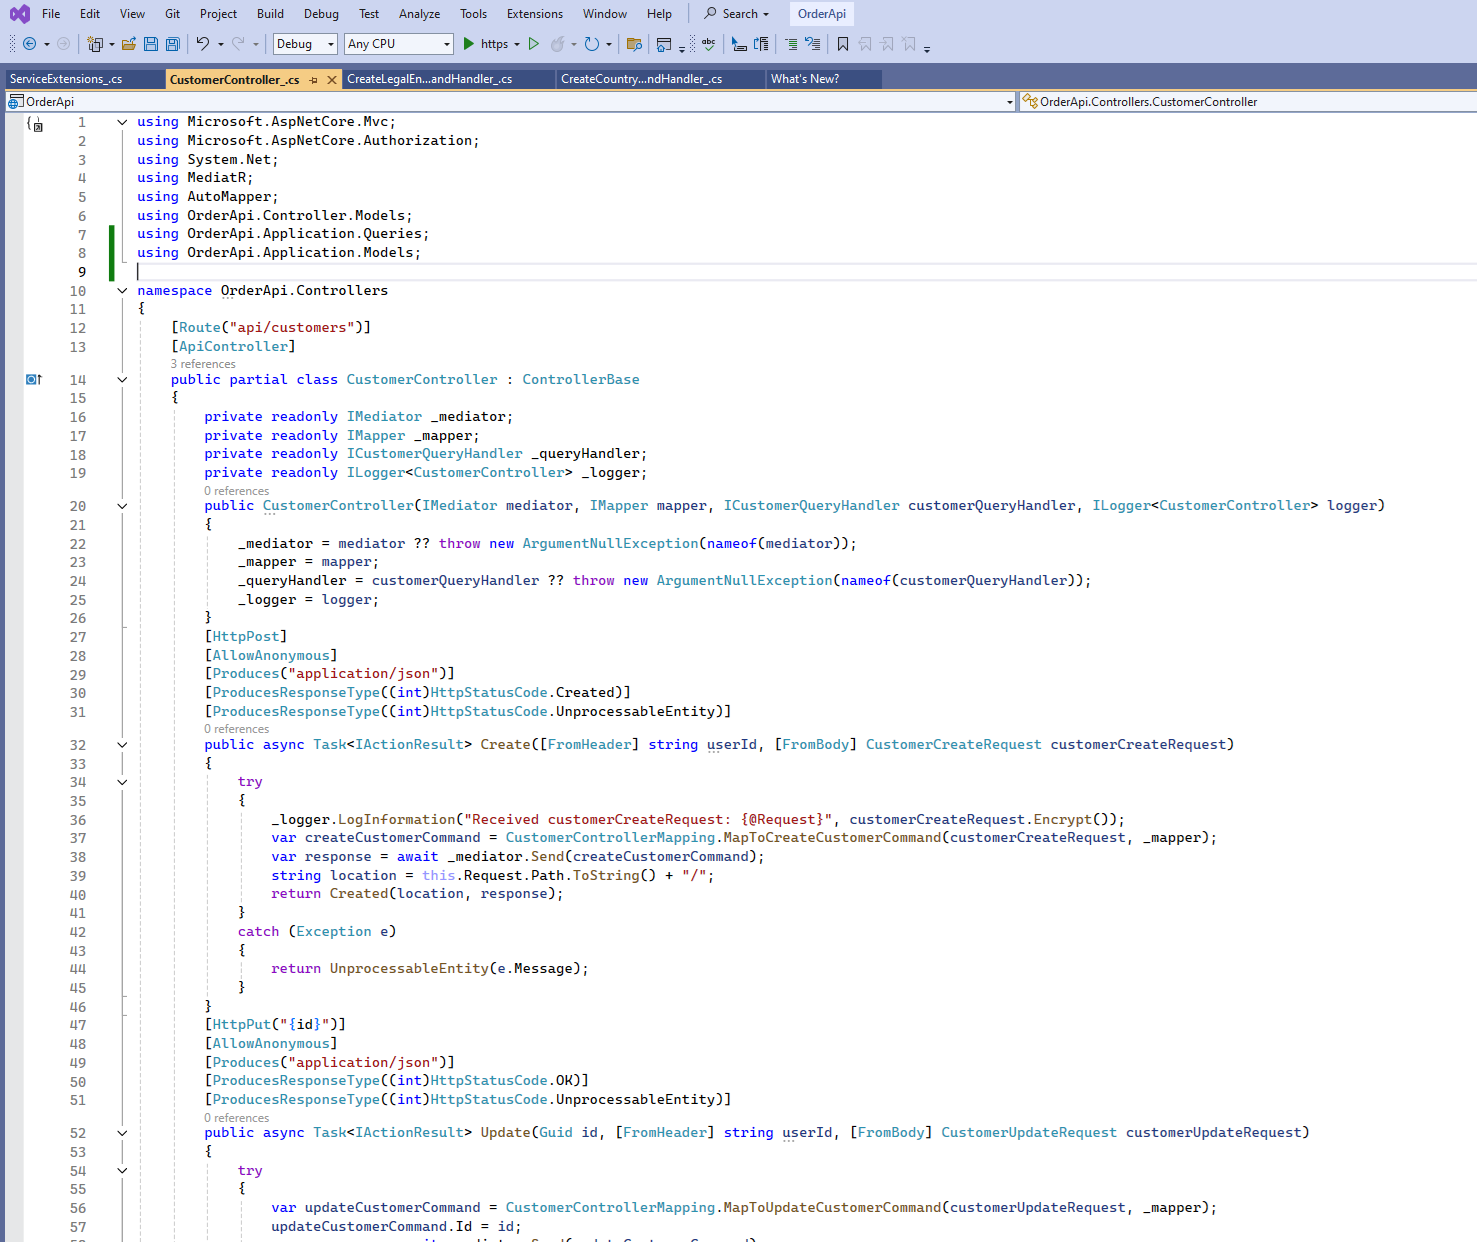Close the CustomerController_.cs tab
The width and height of the screenshot is (1477, 1247).
[332, 80]
